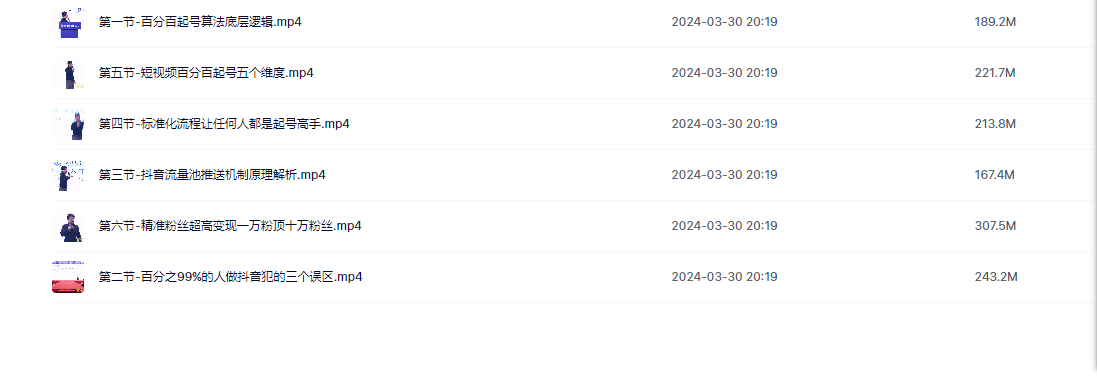The width and height of the screenshot is (1097, 392).
Task: Select the 213.8M size value
Action: (x=995, y=124)
